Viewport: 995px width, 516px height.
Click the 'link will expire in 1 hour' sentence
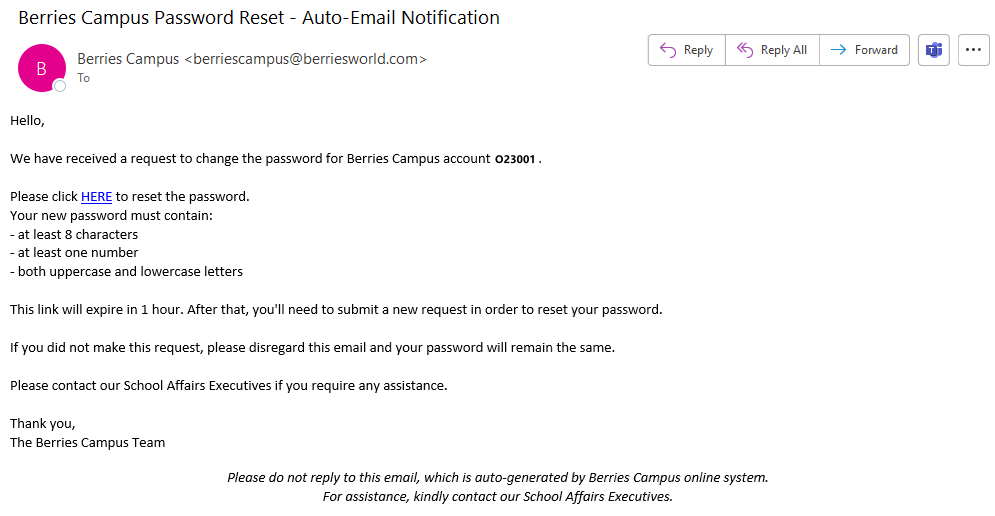coord(336,309)
